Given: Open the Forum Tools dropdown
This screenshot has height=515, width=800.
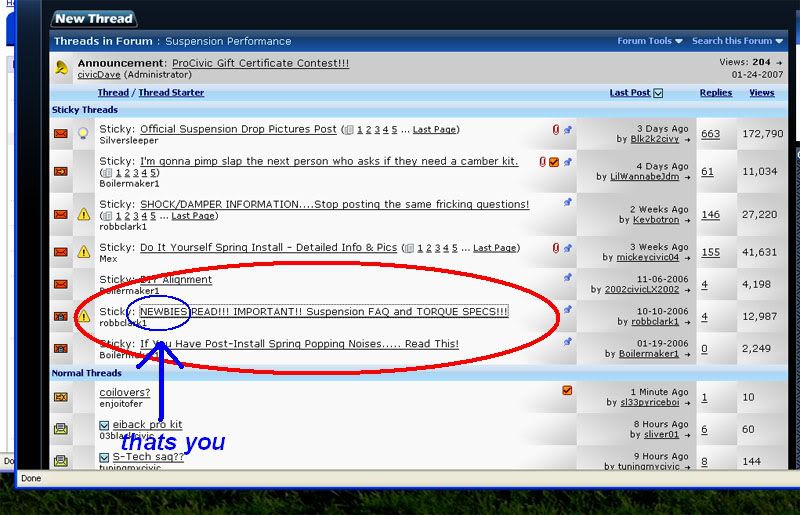Looking at the screenshot, I should pyautogui.click(x=649, y=41).
